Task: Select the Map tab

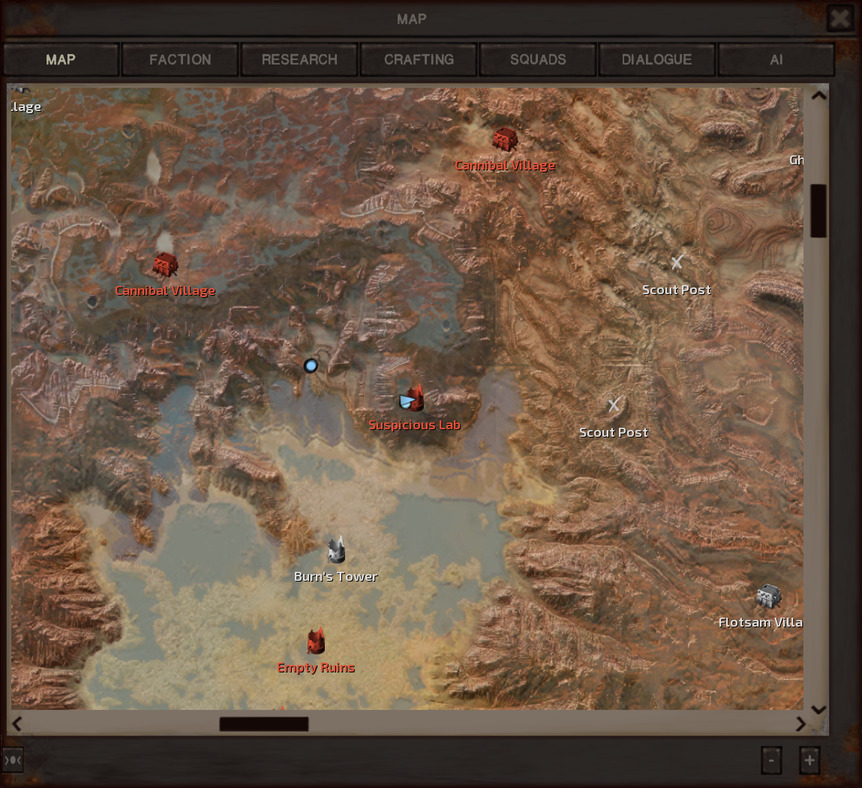Action: (60, 59)
